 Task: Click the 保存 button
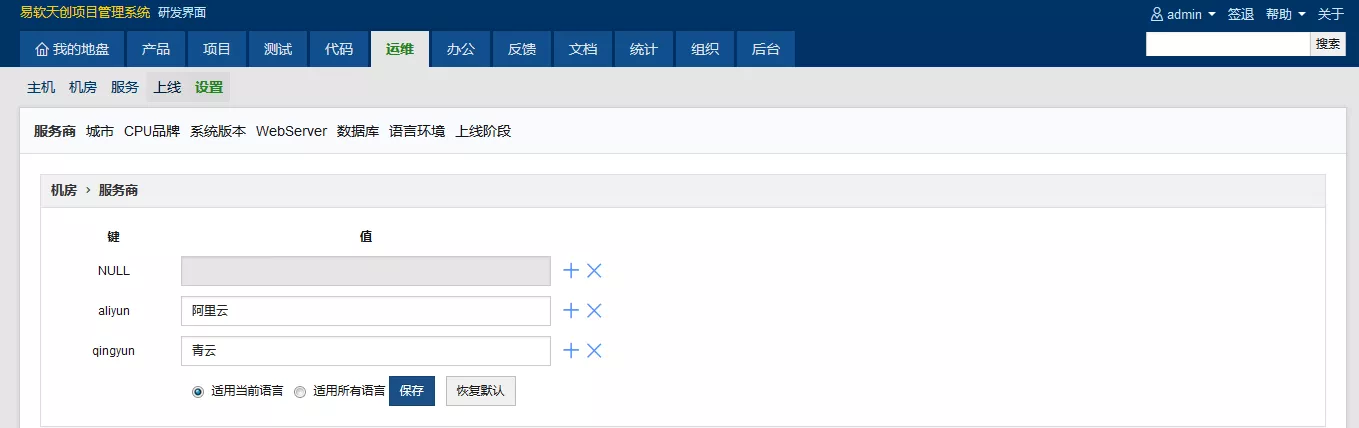click(x=411, y=391)
